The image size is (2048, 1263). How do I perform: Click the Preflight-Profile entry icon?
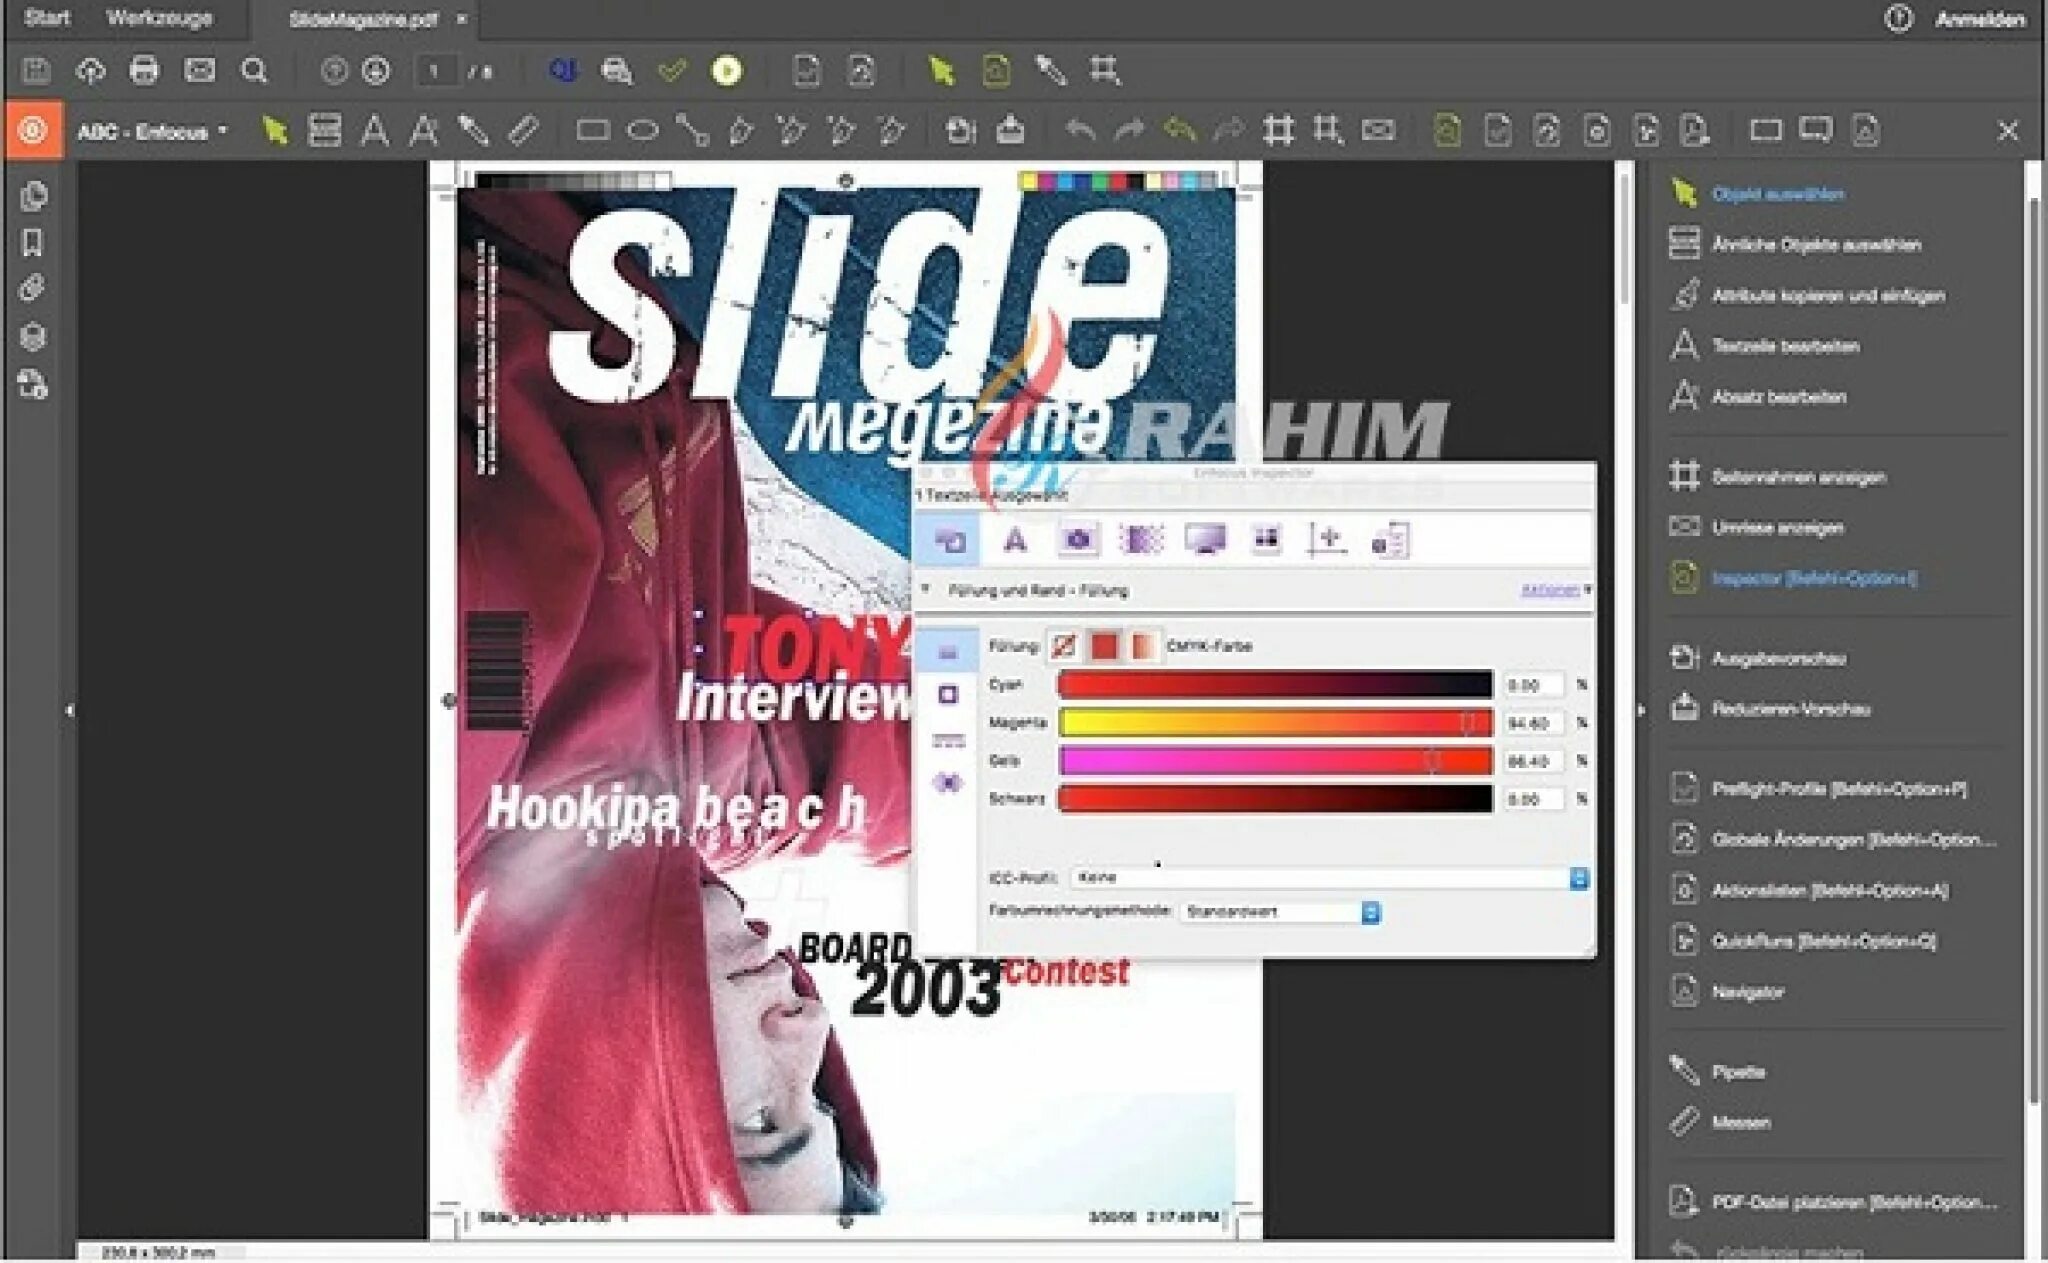1684,788
